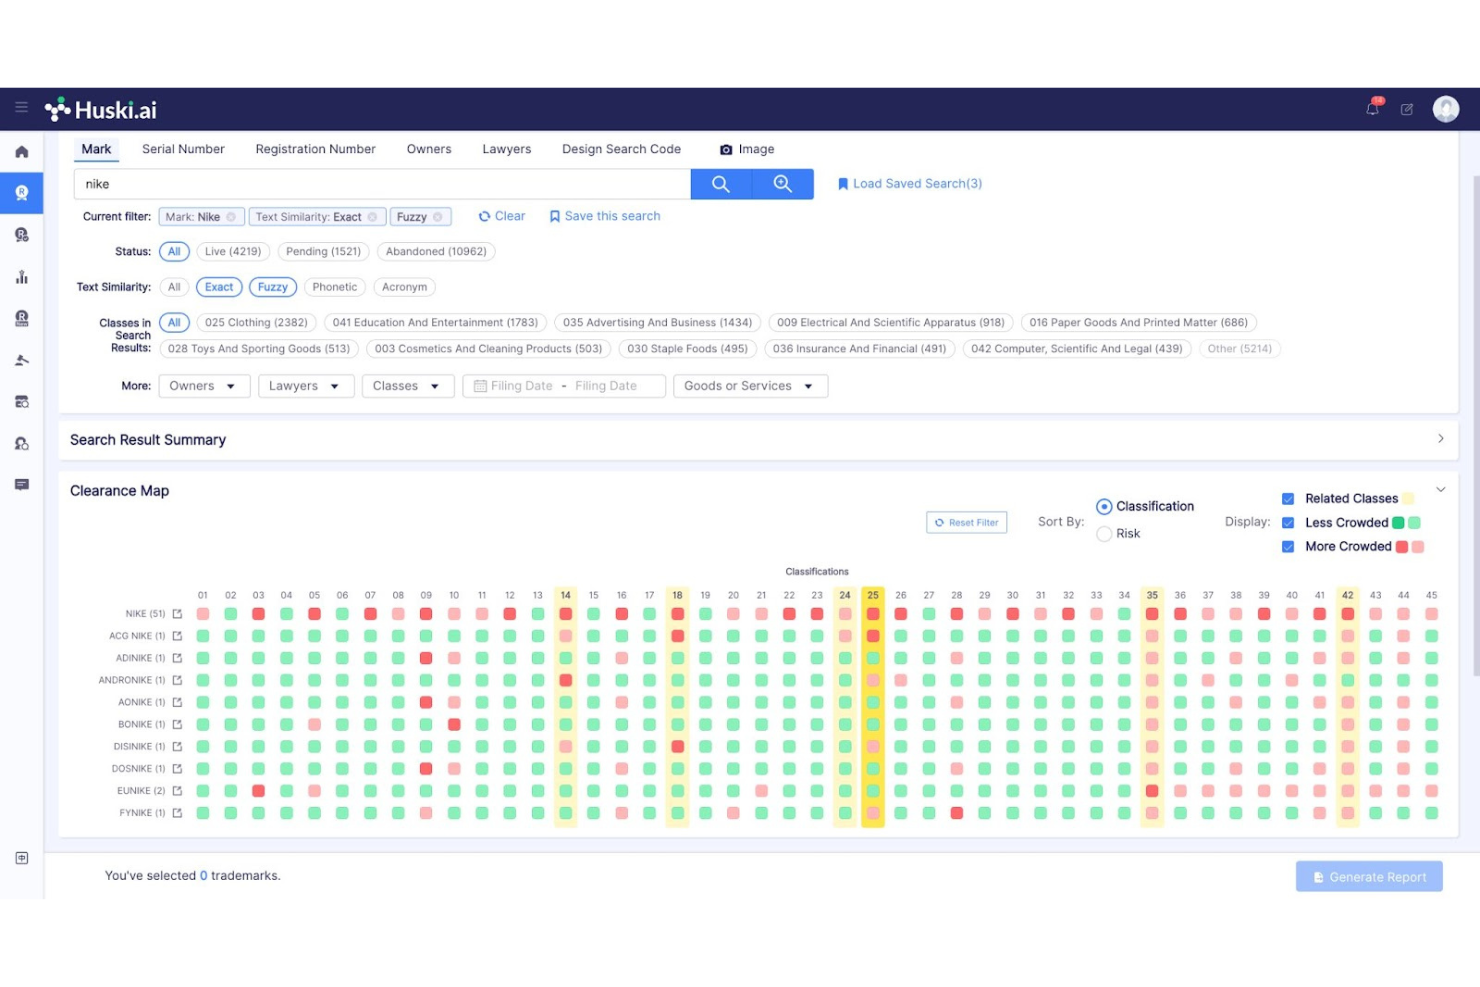Filter status by Pending (1521)
Viewport: 1480px width, 987px height.
pyautogui.click(x=323, y=252)
